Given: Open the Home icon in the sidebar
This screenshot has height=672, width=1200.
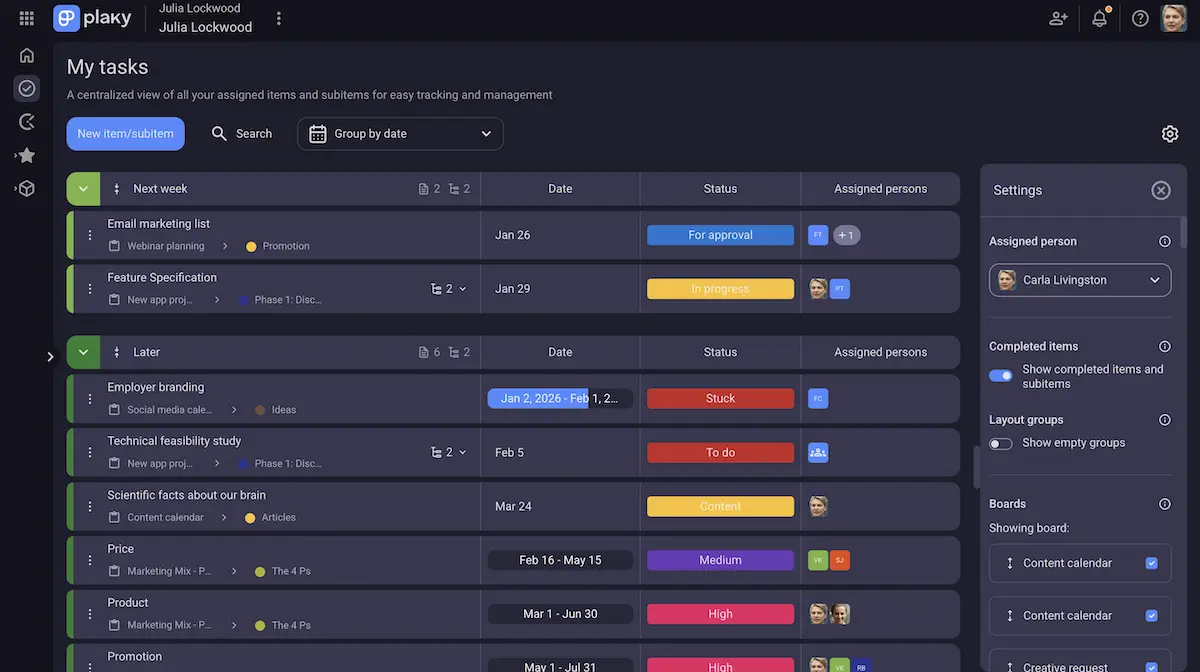Looking at the screenshot, I should point(26,55).
